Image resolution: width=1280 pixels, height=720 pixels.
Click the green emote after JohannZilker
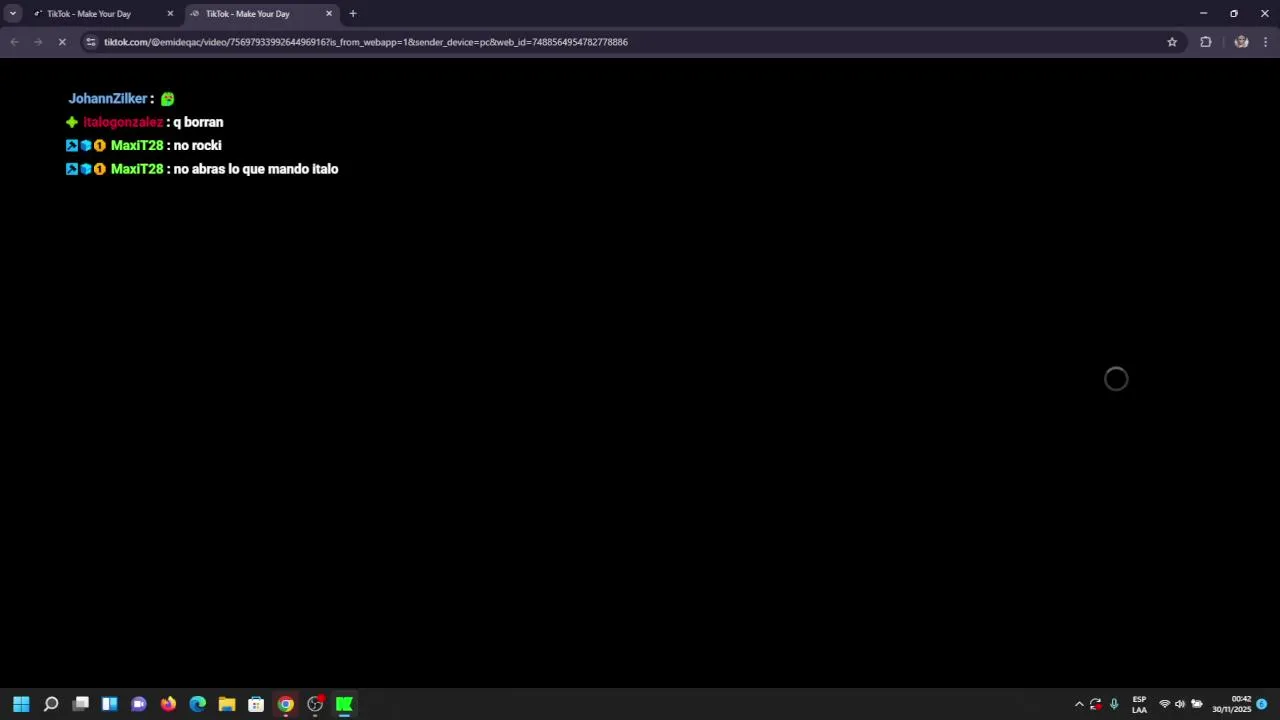(x=167, y=99)
